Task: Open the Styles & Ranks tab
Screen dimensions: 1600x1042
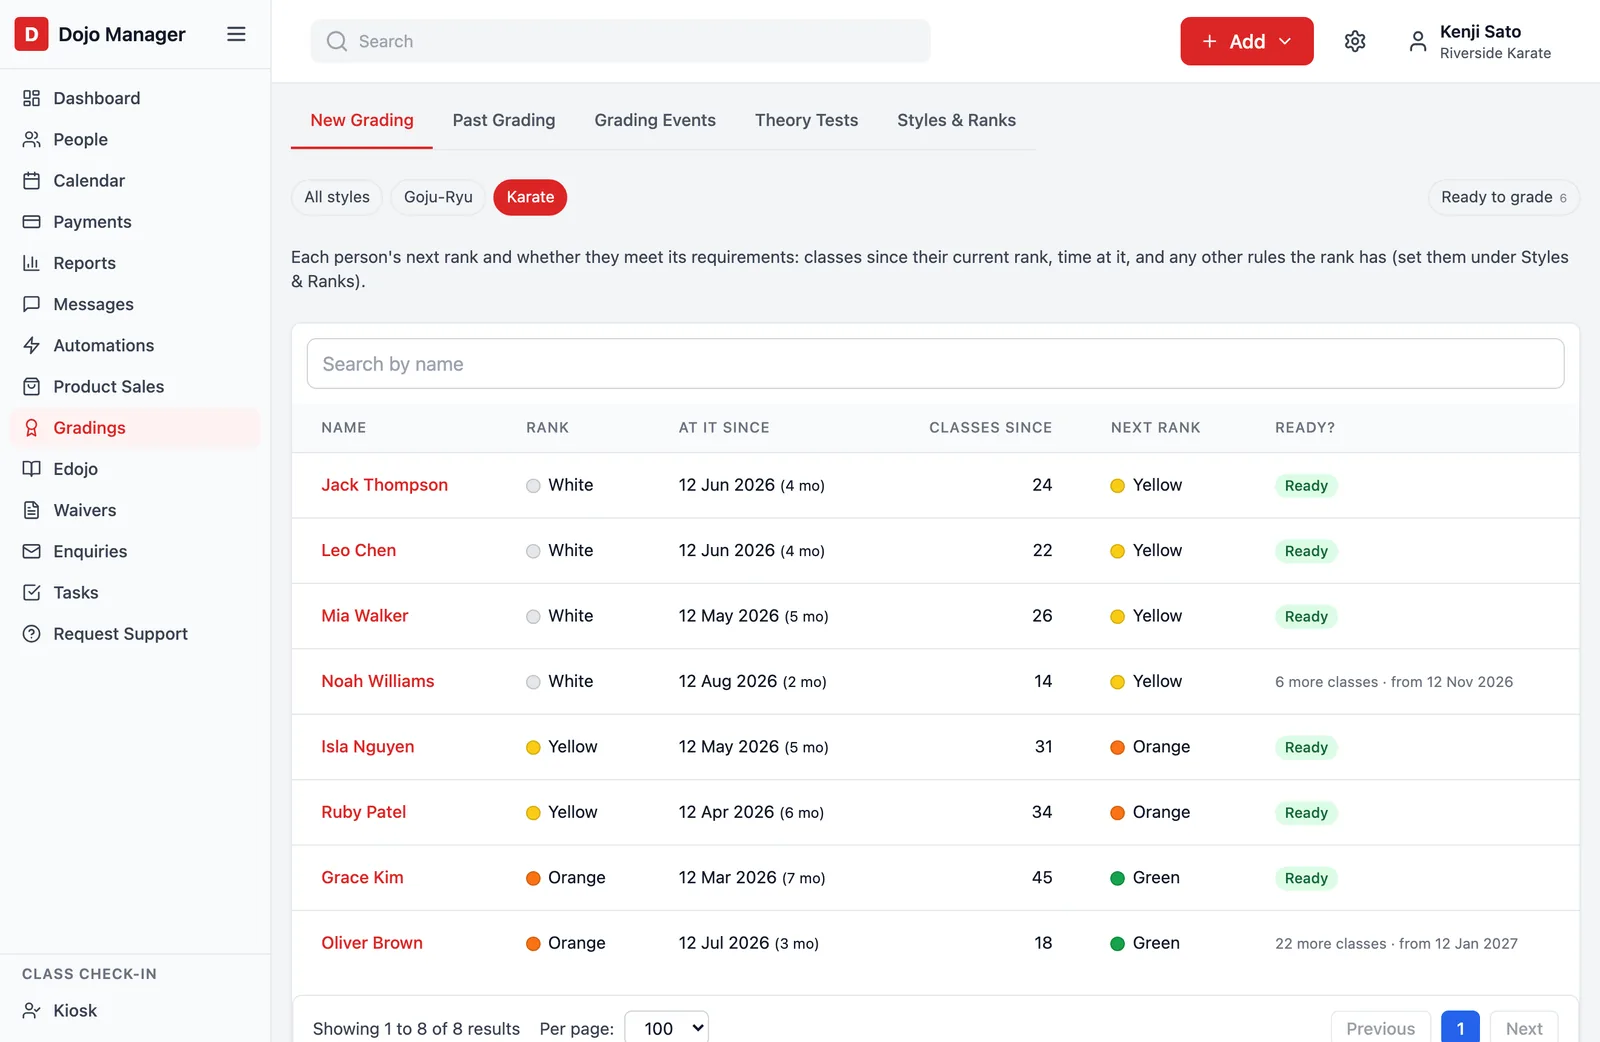Action: tap(956, 120)
